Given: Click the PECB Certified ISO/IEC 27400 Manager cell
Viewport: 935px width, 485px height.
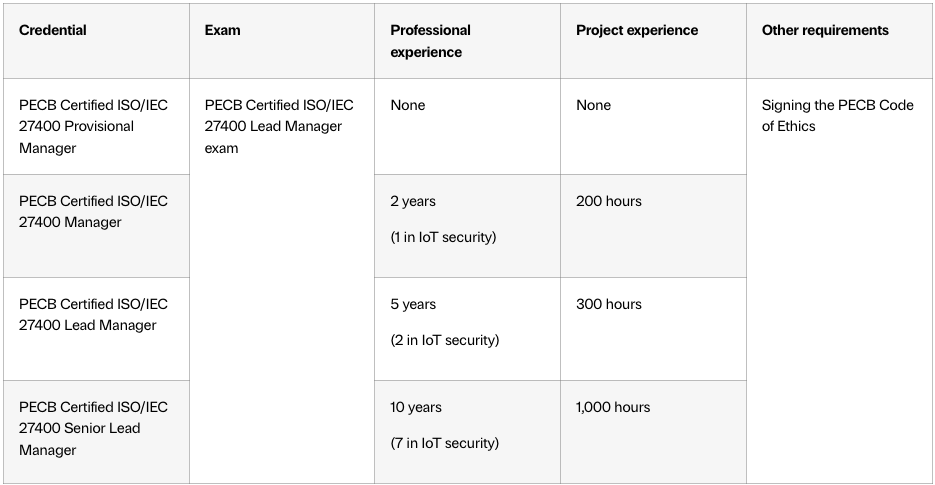Looking at the screenshot, I should pyautogui.click(x=93, y=211).
